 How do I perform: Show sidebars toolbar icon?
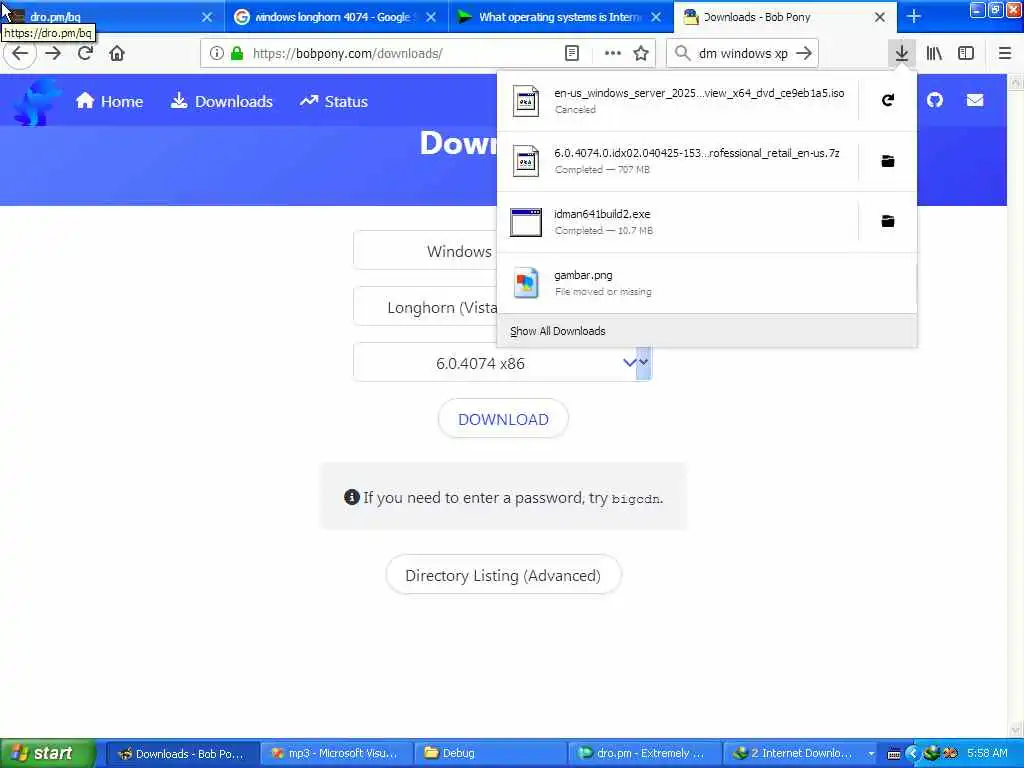(x=966, y=54)
